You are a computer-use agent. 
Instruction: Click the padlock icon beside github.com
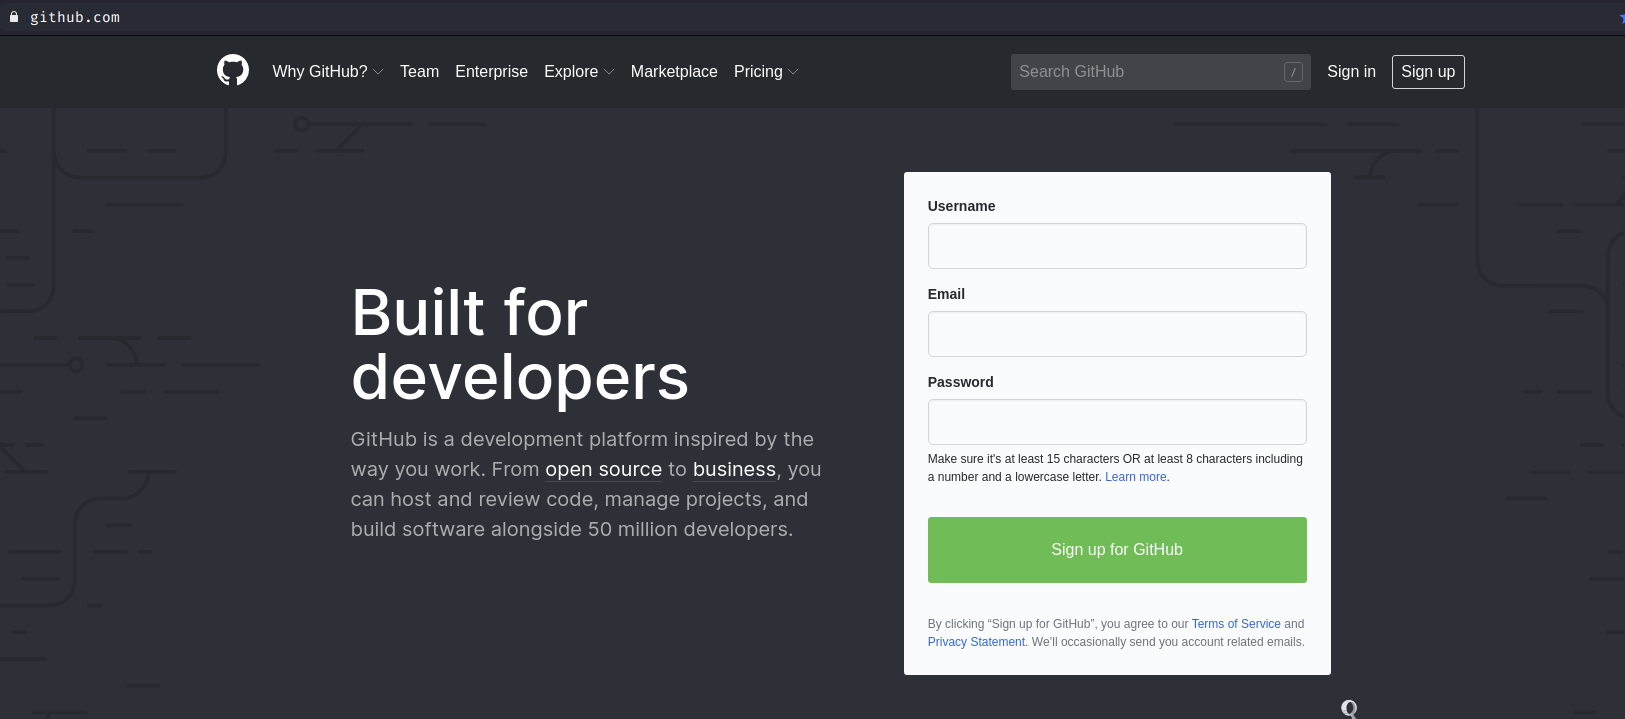[x=14, y=17]
